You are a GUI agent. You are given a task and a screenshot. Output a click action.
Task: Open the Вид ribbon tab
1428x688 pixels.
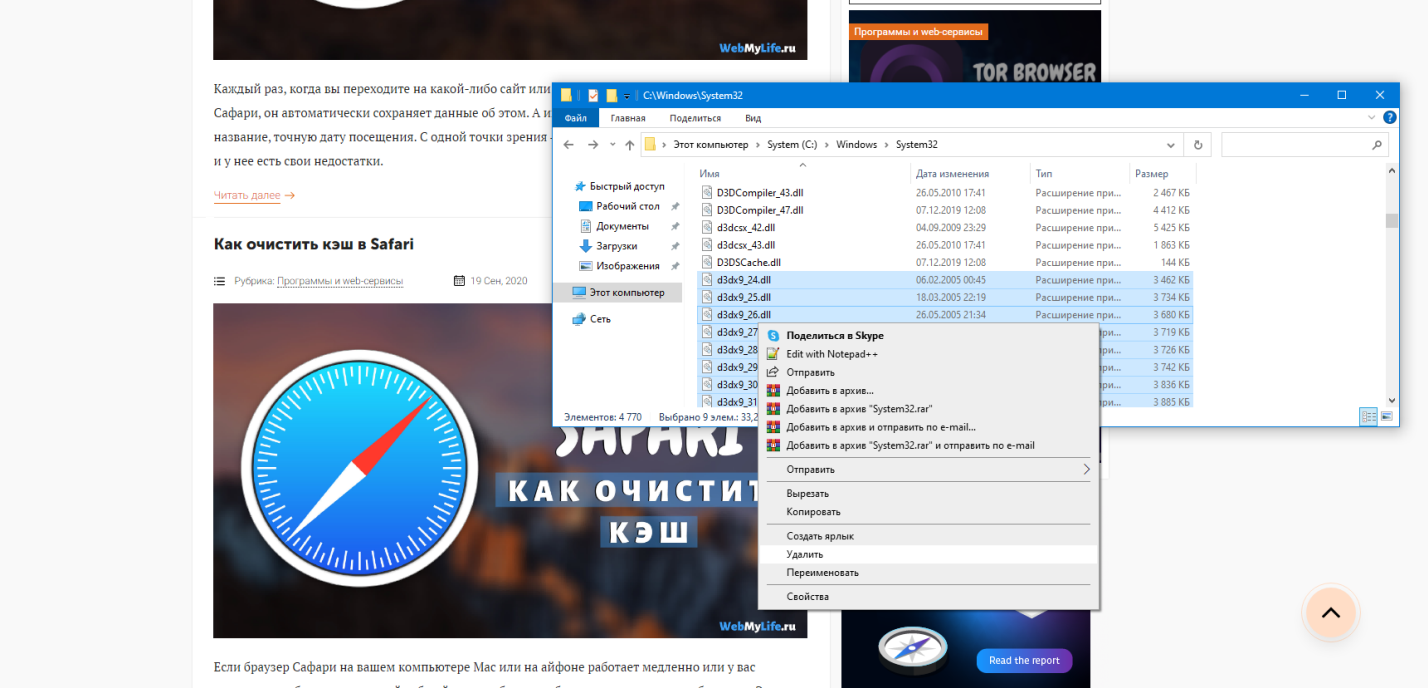click(x=753, y=118)
